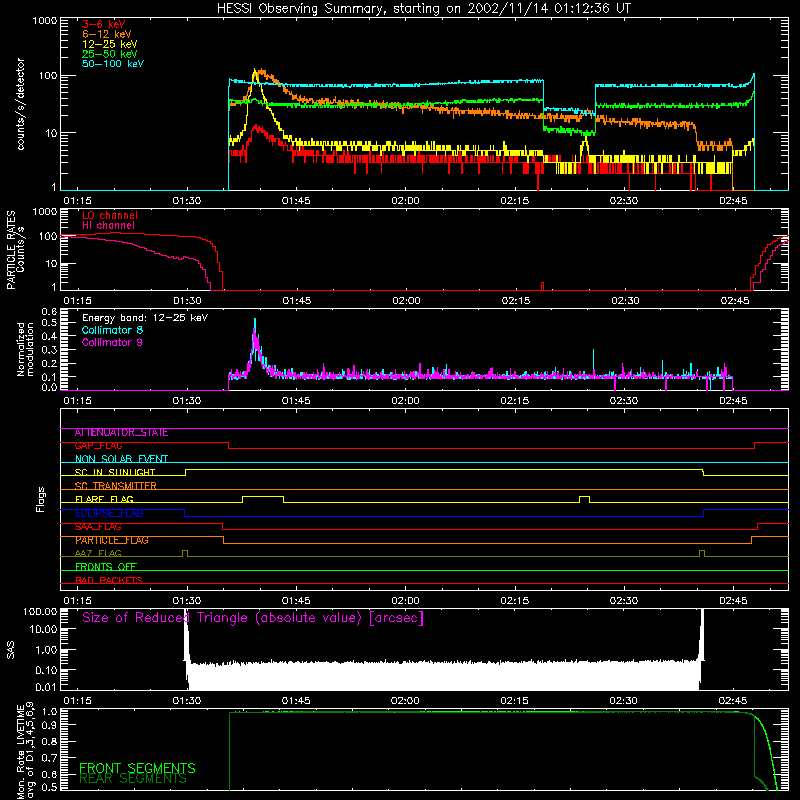Image resolution: width=800 pixels, height=800 pixels.
Task: Click the 02:15 time label under the particle rates panel
Action: (515, 301)
